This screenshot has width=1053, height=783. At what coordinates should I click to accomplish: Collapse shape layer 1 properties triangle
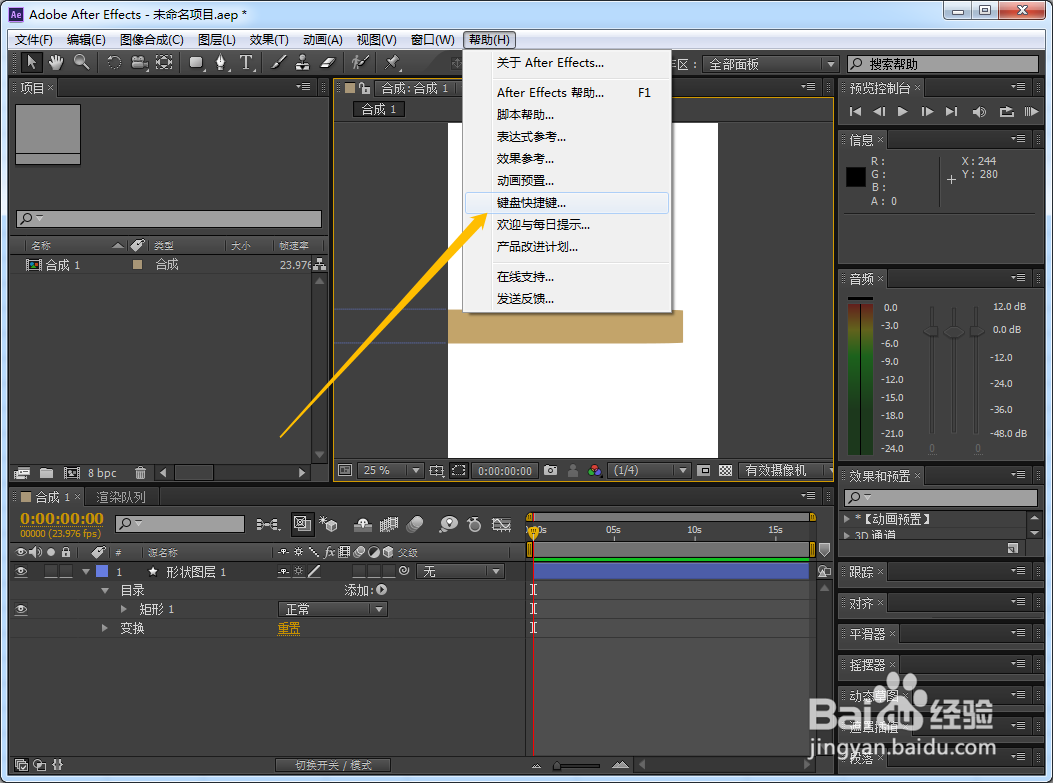coord(86,571)
